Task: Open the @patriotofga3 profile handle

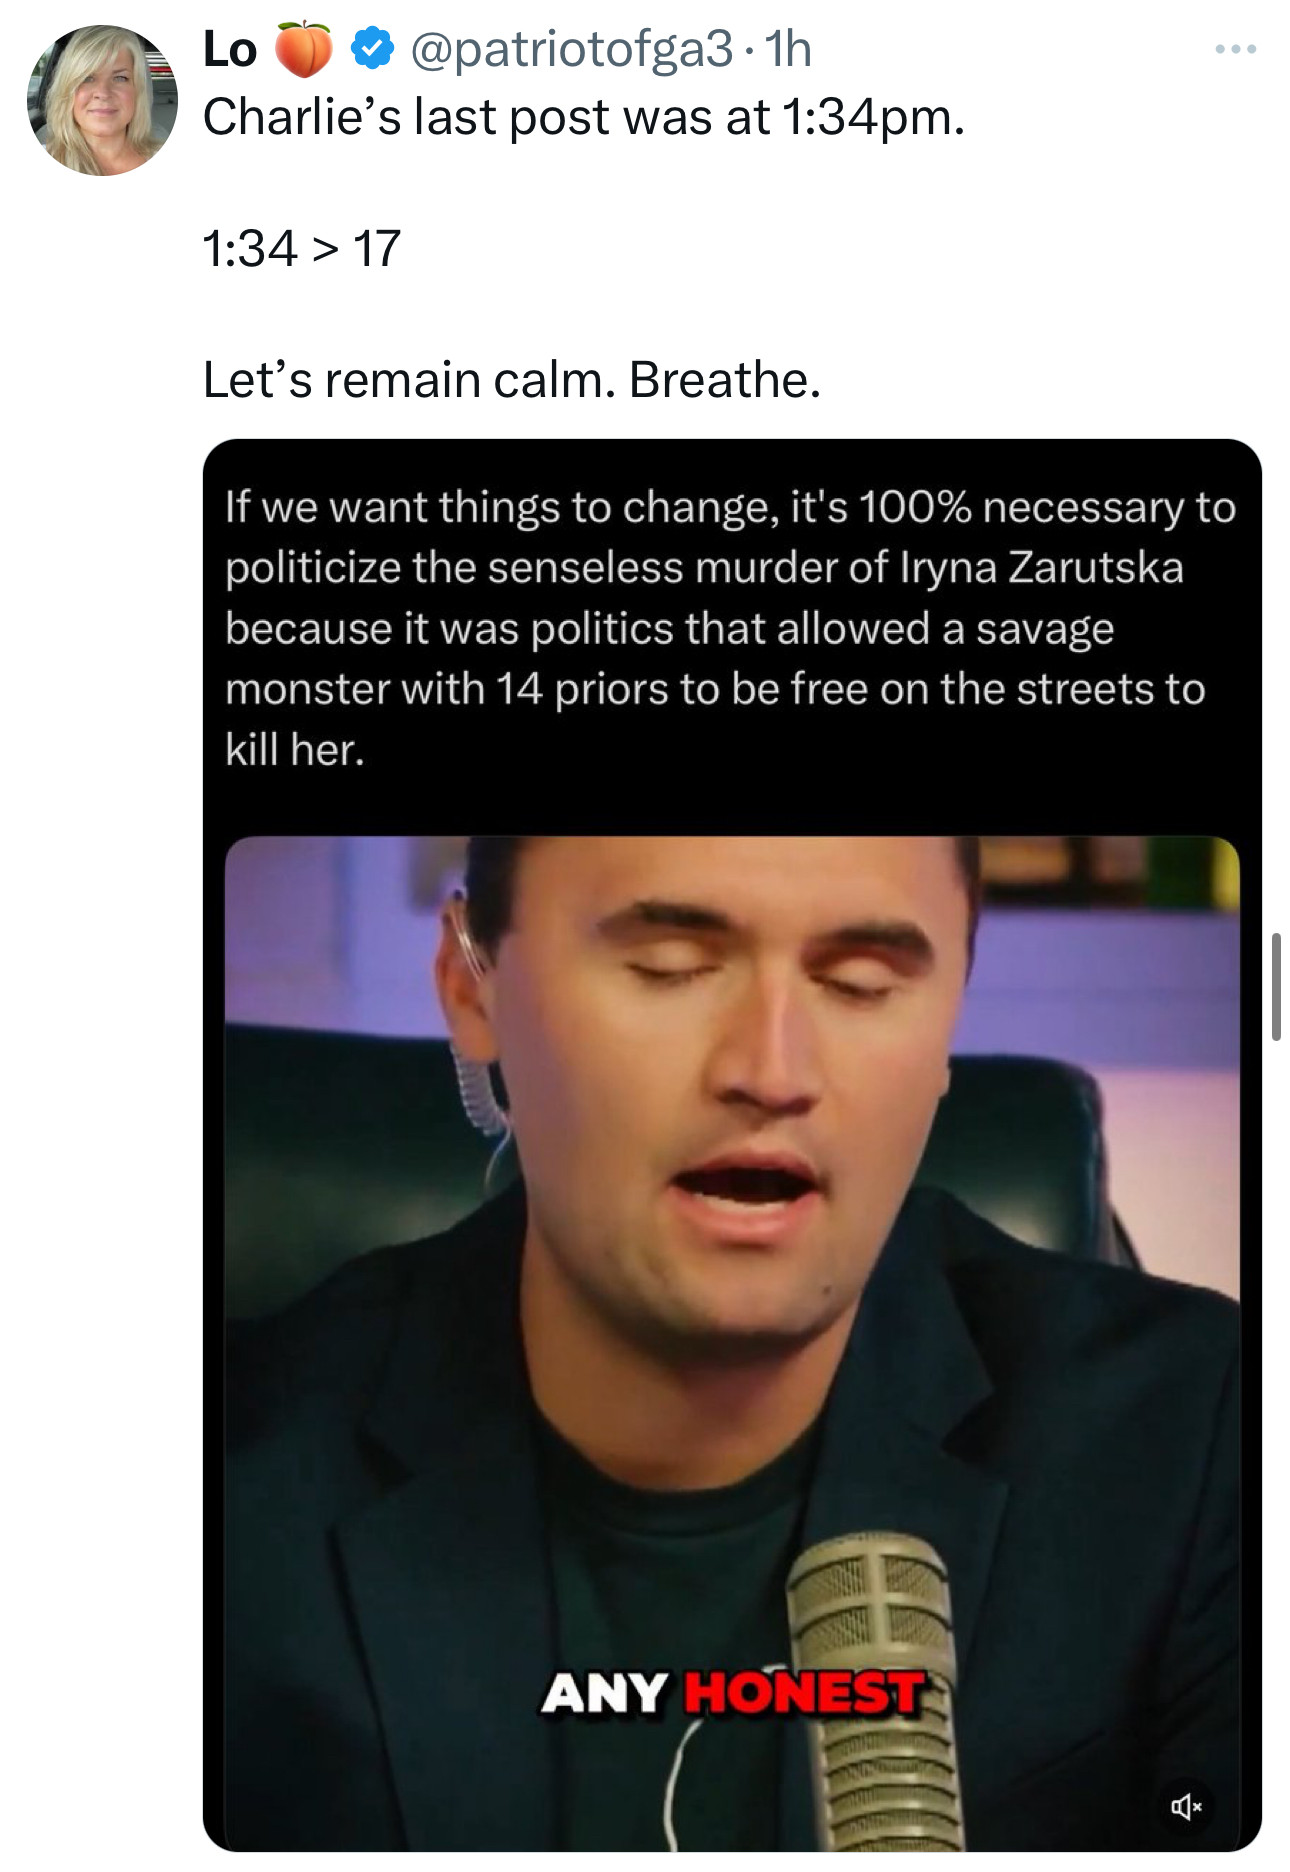Action: pyautogui.click(x=572, y=49)
